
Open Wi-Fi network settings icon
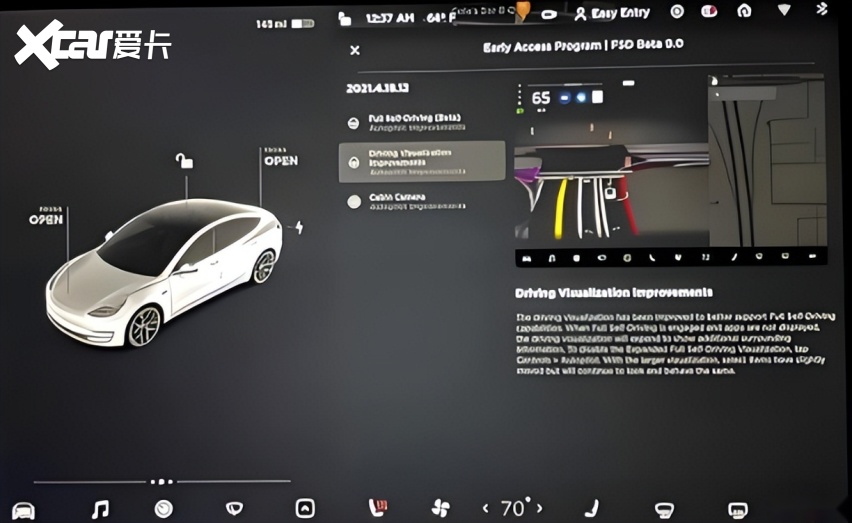point(784,9)
